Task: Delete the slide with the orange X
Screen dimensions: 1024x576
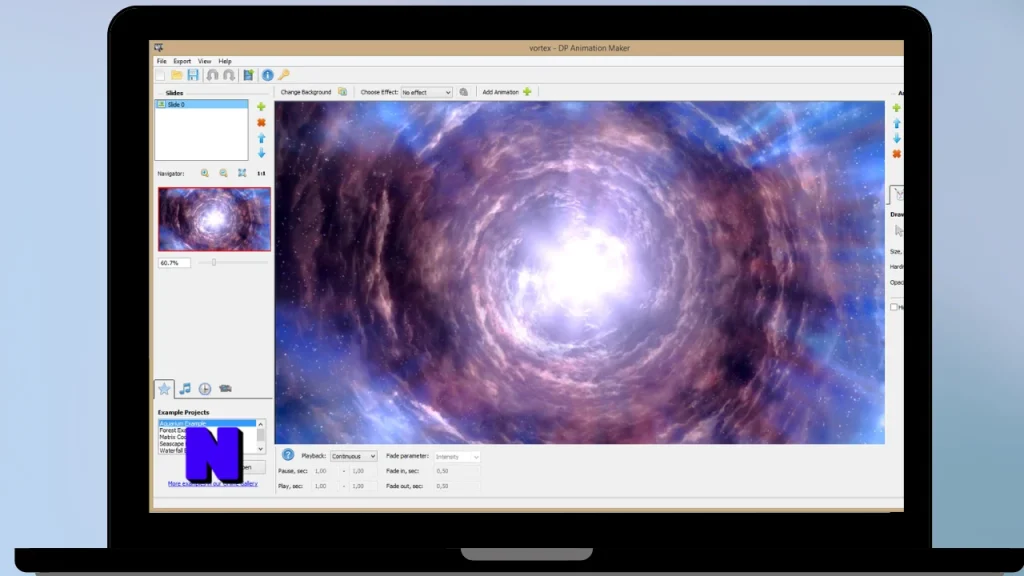Action: click(x=261, y=123)
